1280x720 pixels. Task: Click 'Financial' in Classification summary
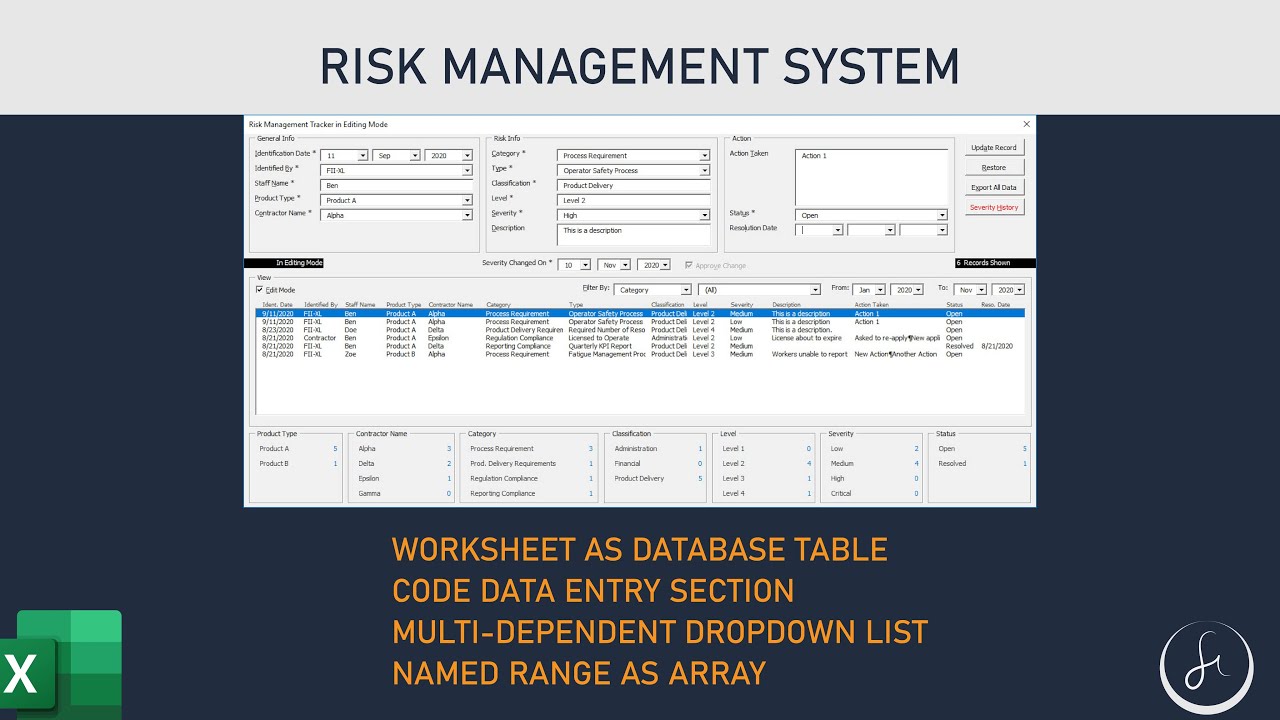pyautogui.click(x=627, y=464)
